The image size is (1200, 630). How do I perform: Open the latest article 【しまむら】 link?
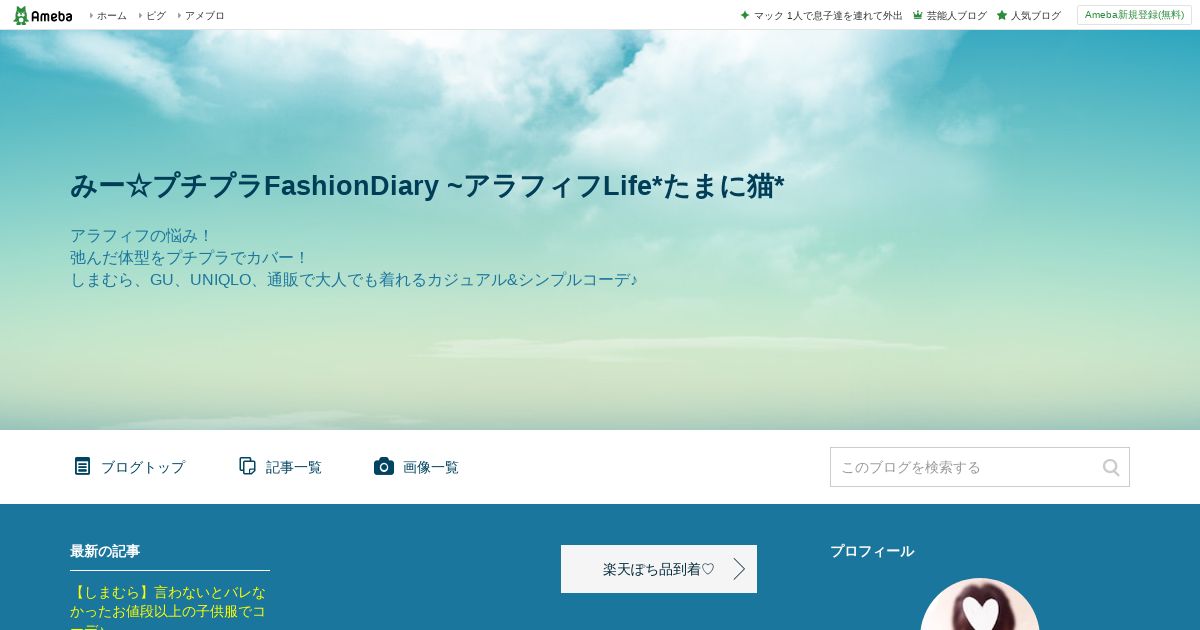168,610
